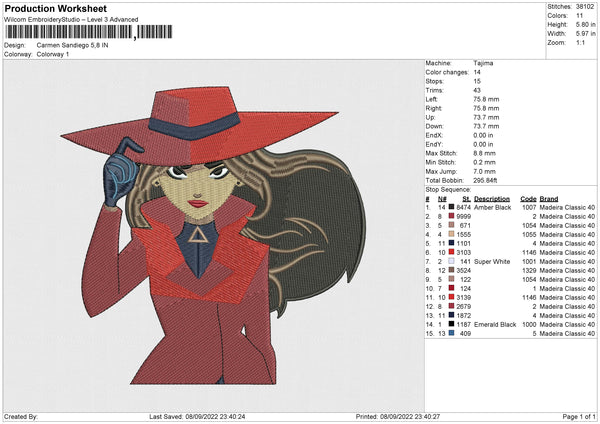The width and height of the screenshot is (600, 424).
Task: Click the 'Page 1 of 1' footer text
Action: 579,416
